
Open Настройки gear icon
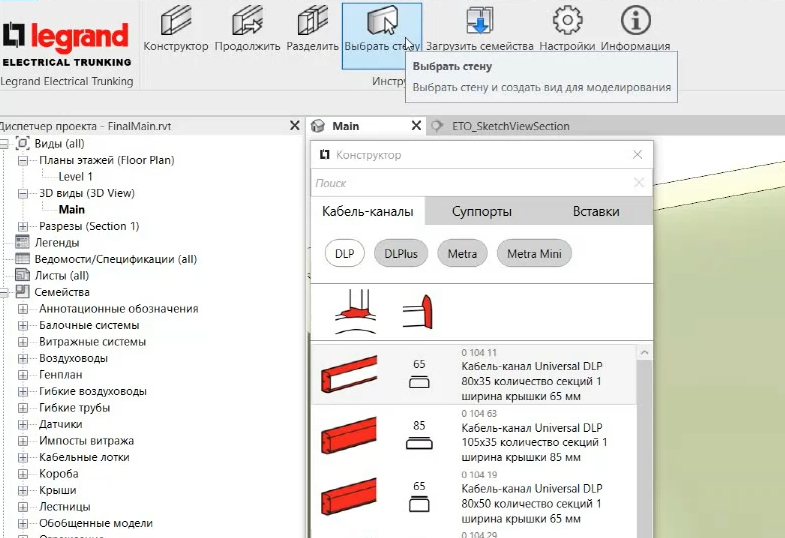click(567, 21)
